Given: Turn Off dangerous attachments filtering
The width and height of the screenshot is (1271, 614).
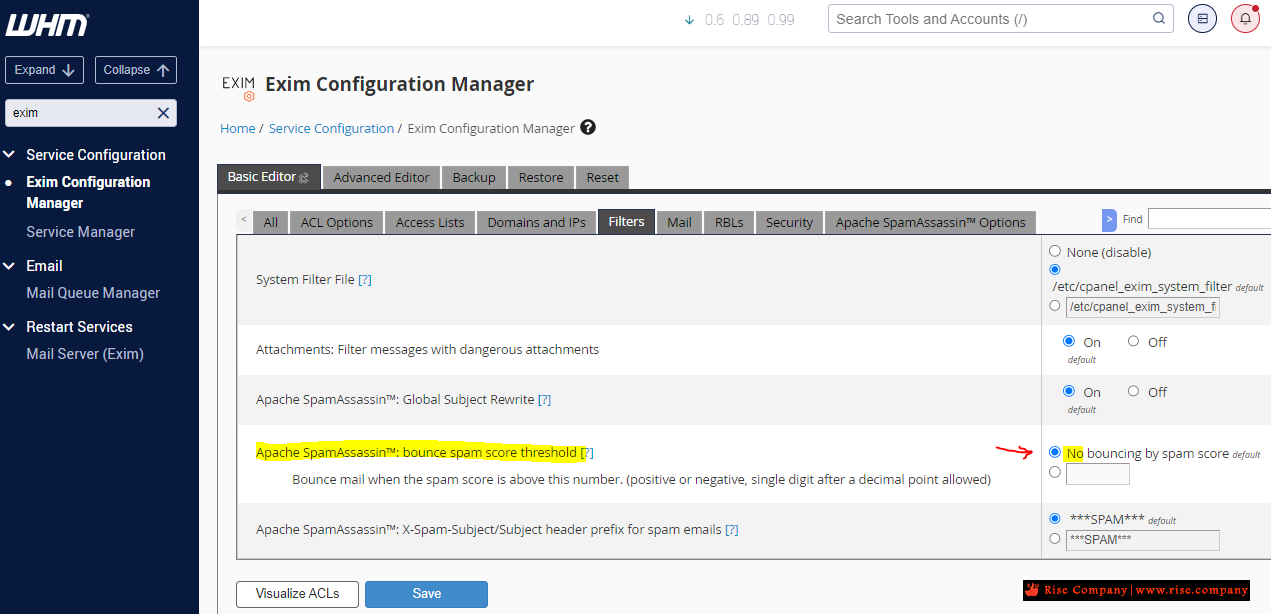Looking at the screenshot, I should 1133,341.
